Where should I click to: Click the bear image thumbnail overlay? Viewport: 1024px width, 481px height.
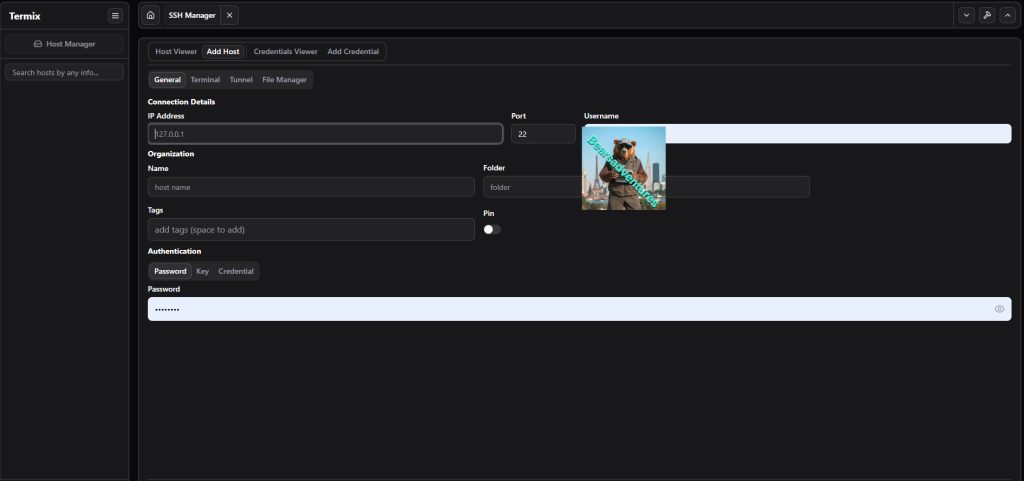(x=624, y=168)
